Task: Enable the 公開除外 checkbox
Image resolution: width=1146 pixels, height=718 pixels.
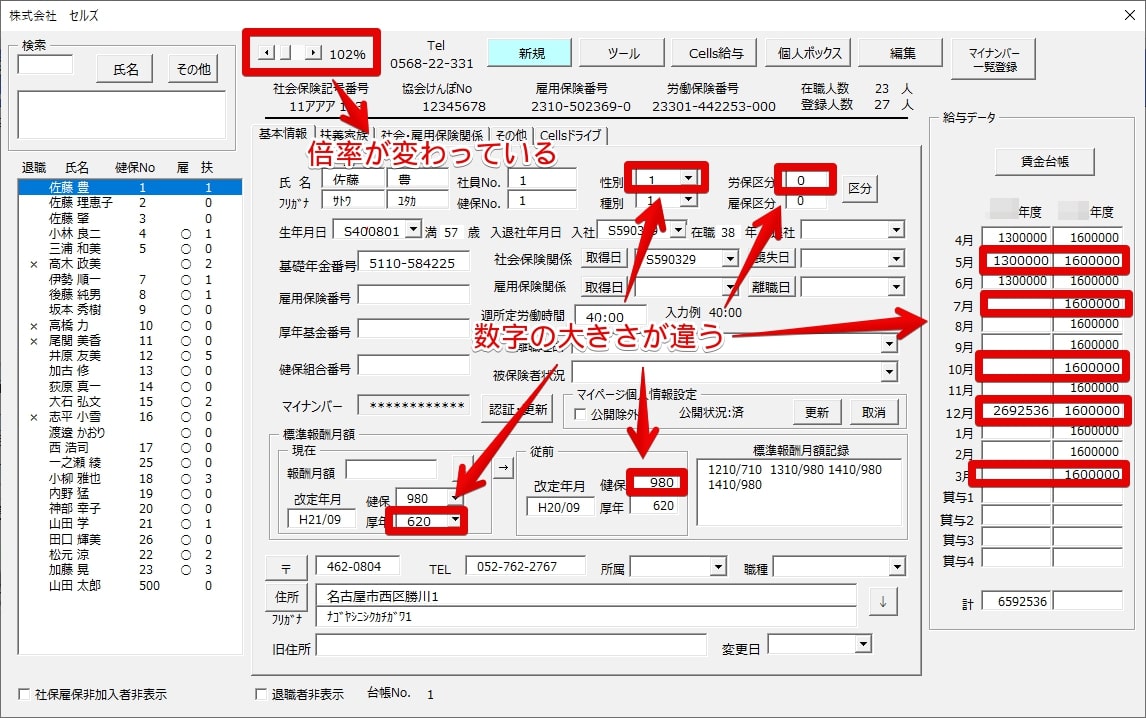Action: click(580, 414)
